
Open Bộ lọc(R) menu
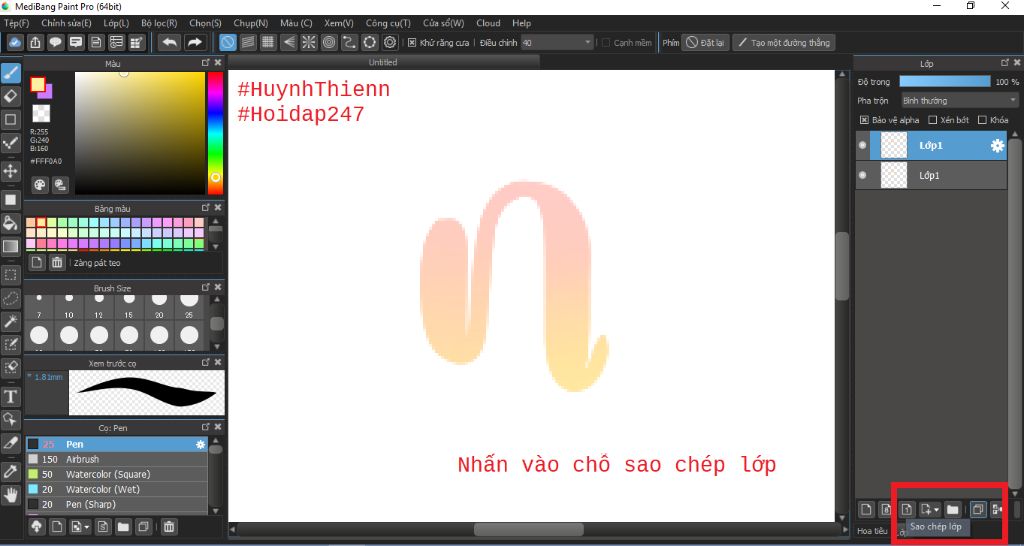159,23
